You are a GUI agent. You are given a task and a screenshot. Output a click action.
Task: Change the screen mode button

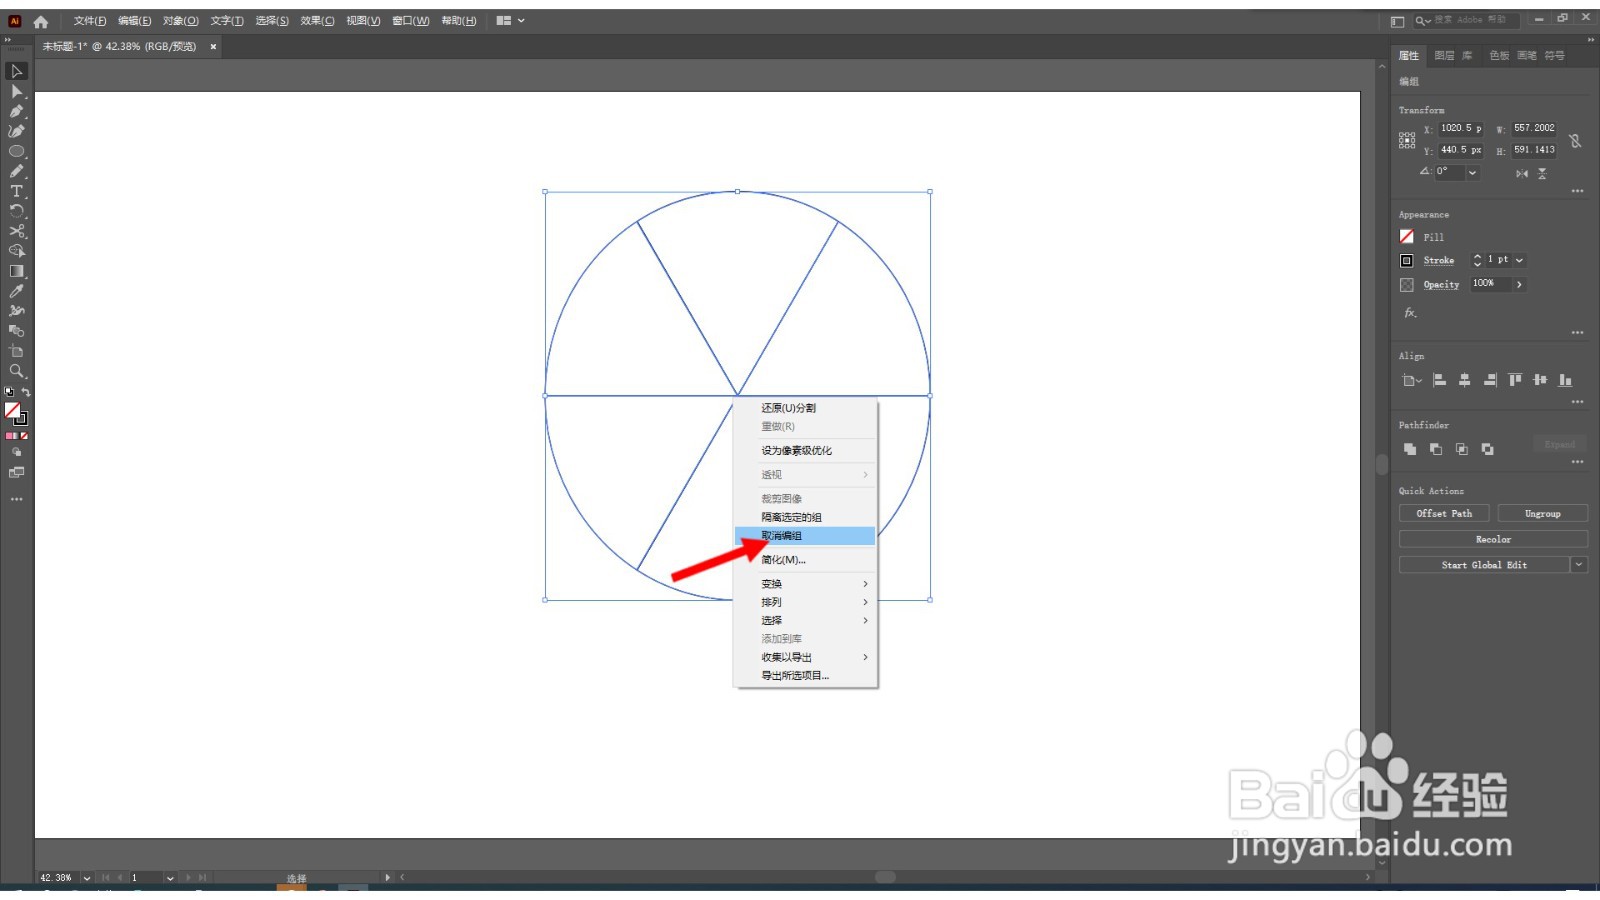(16, 473)
